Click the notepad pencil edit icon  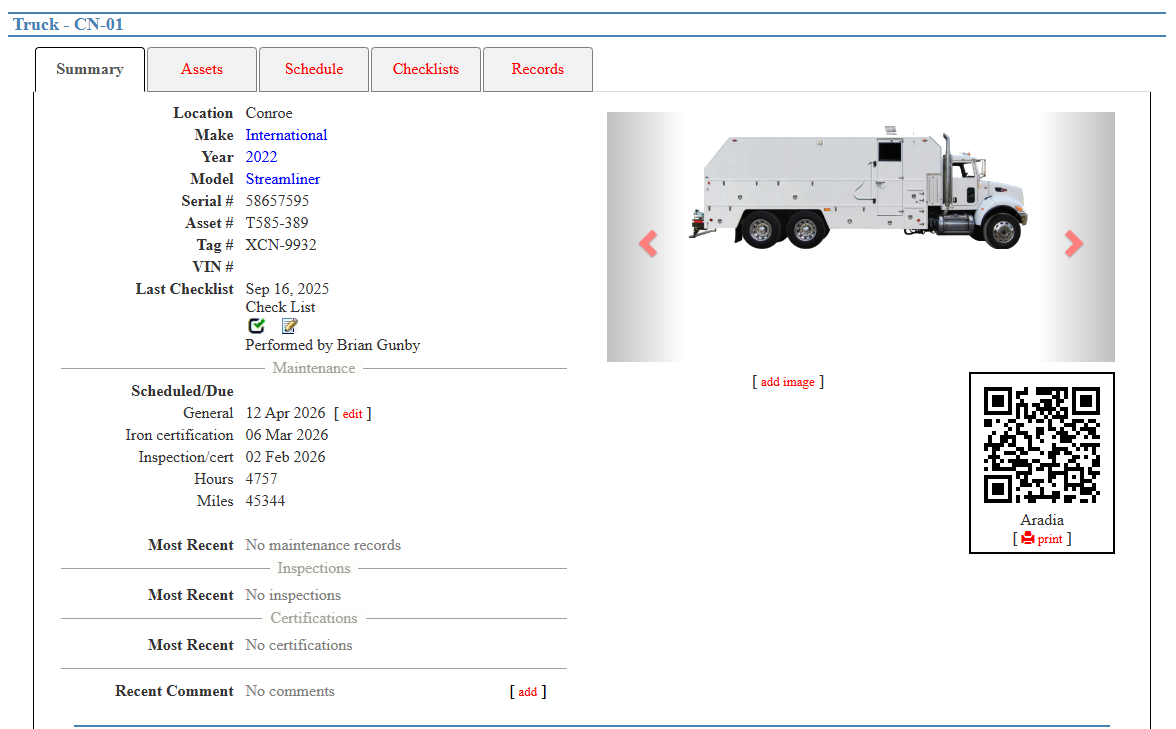[x=289, y=326]
